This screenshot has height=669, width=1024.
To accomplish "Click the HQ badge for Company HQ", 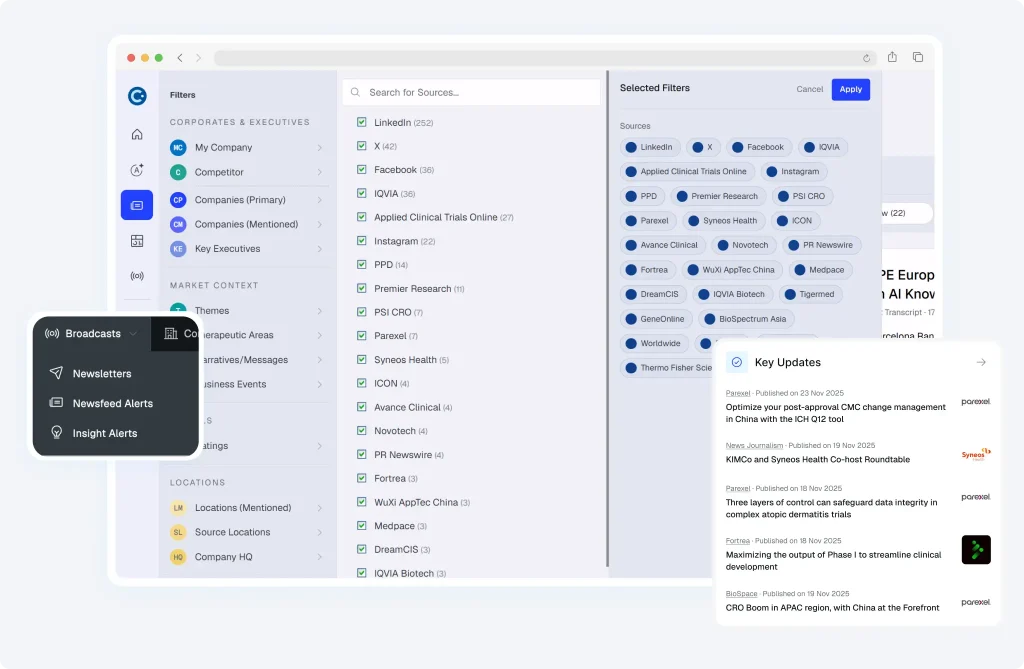I will tap(178, 557).
